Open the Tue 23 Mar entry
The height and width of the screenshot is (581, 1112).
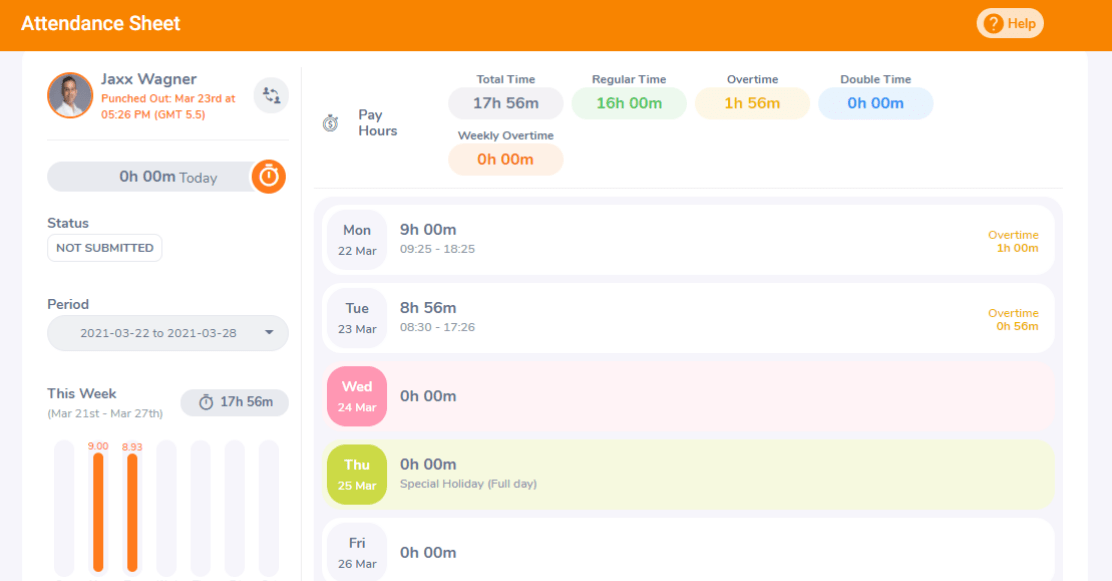click(687, 318)
